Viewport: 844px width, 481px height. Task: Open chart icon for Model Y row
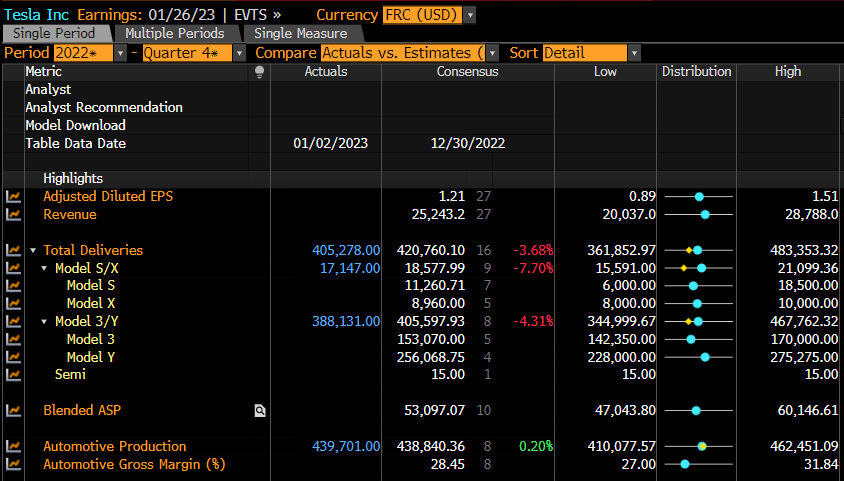[13, 357]
